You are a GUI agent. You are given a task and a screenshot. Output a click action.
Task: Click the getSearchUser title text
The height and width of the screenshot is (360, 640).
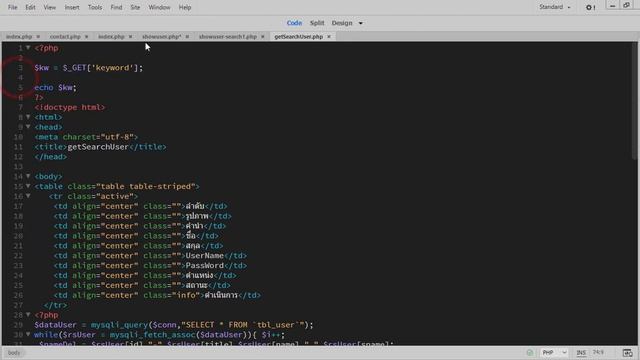click(98, 147)
